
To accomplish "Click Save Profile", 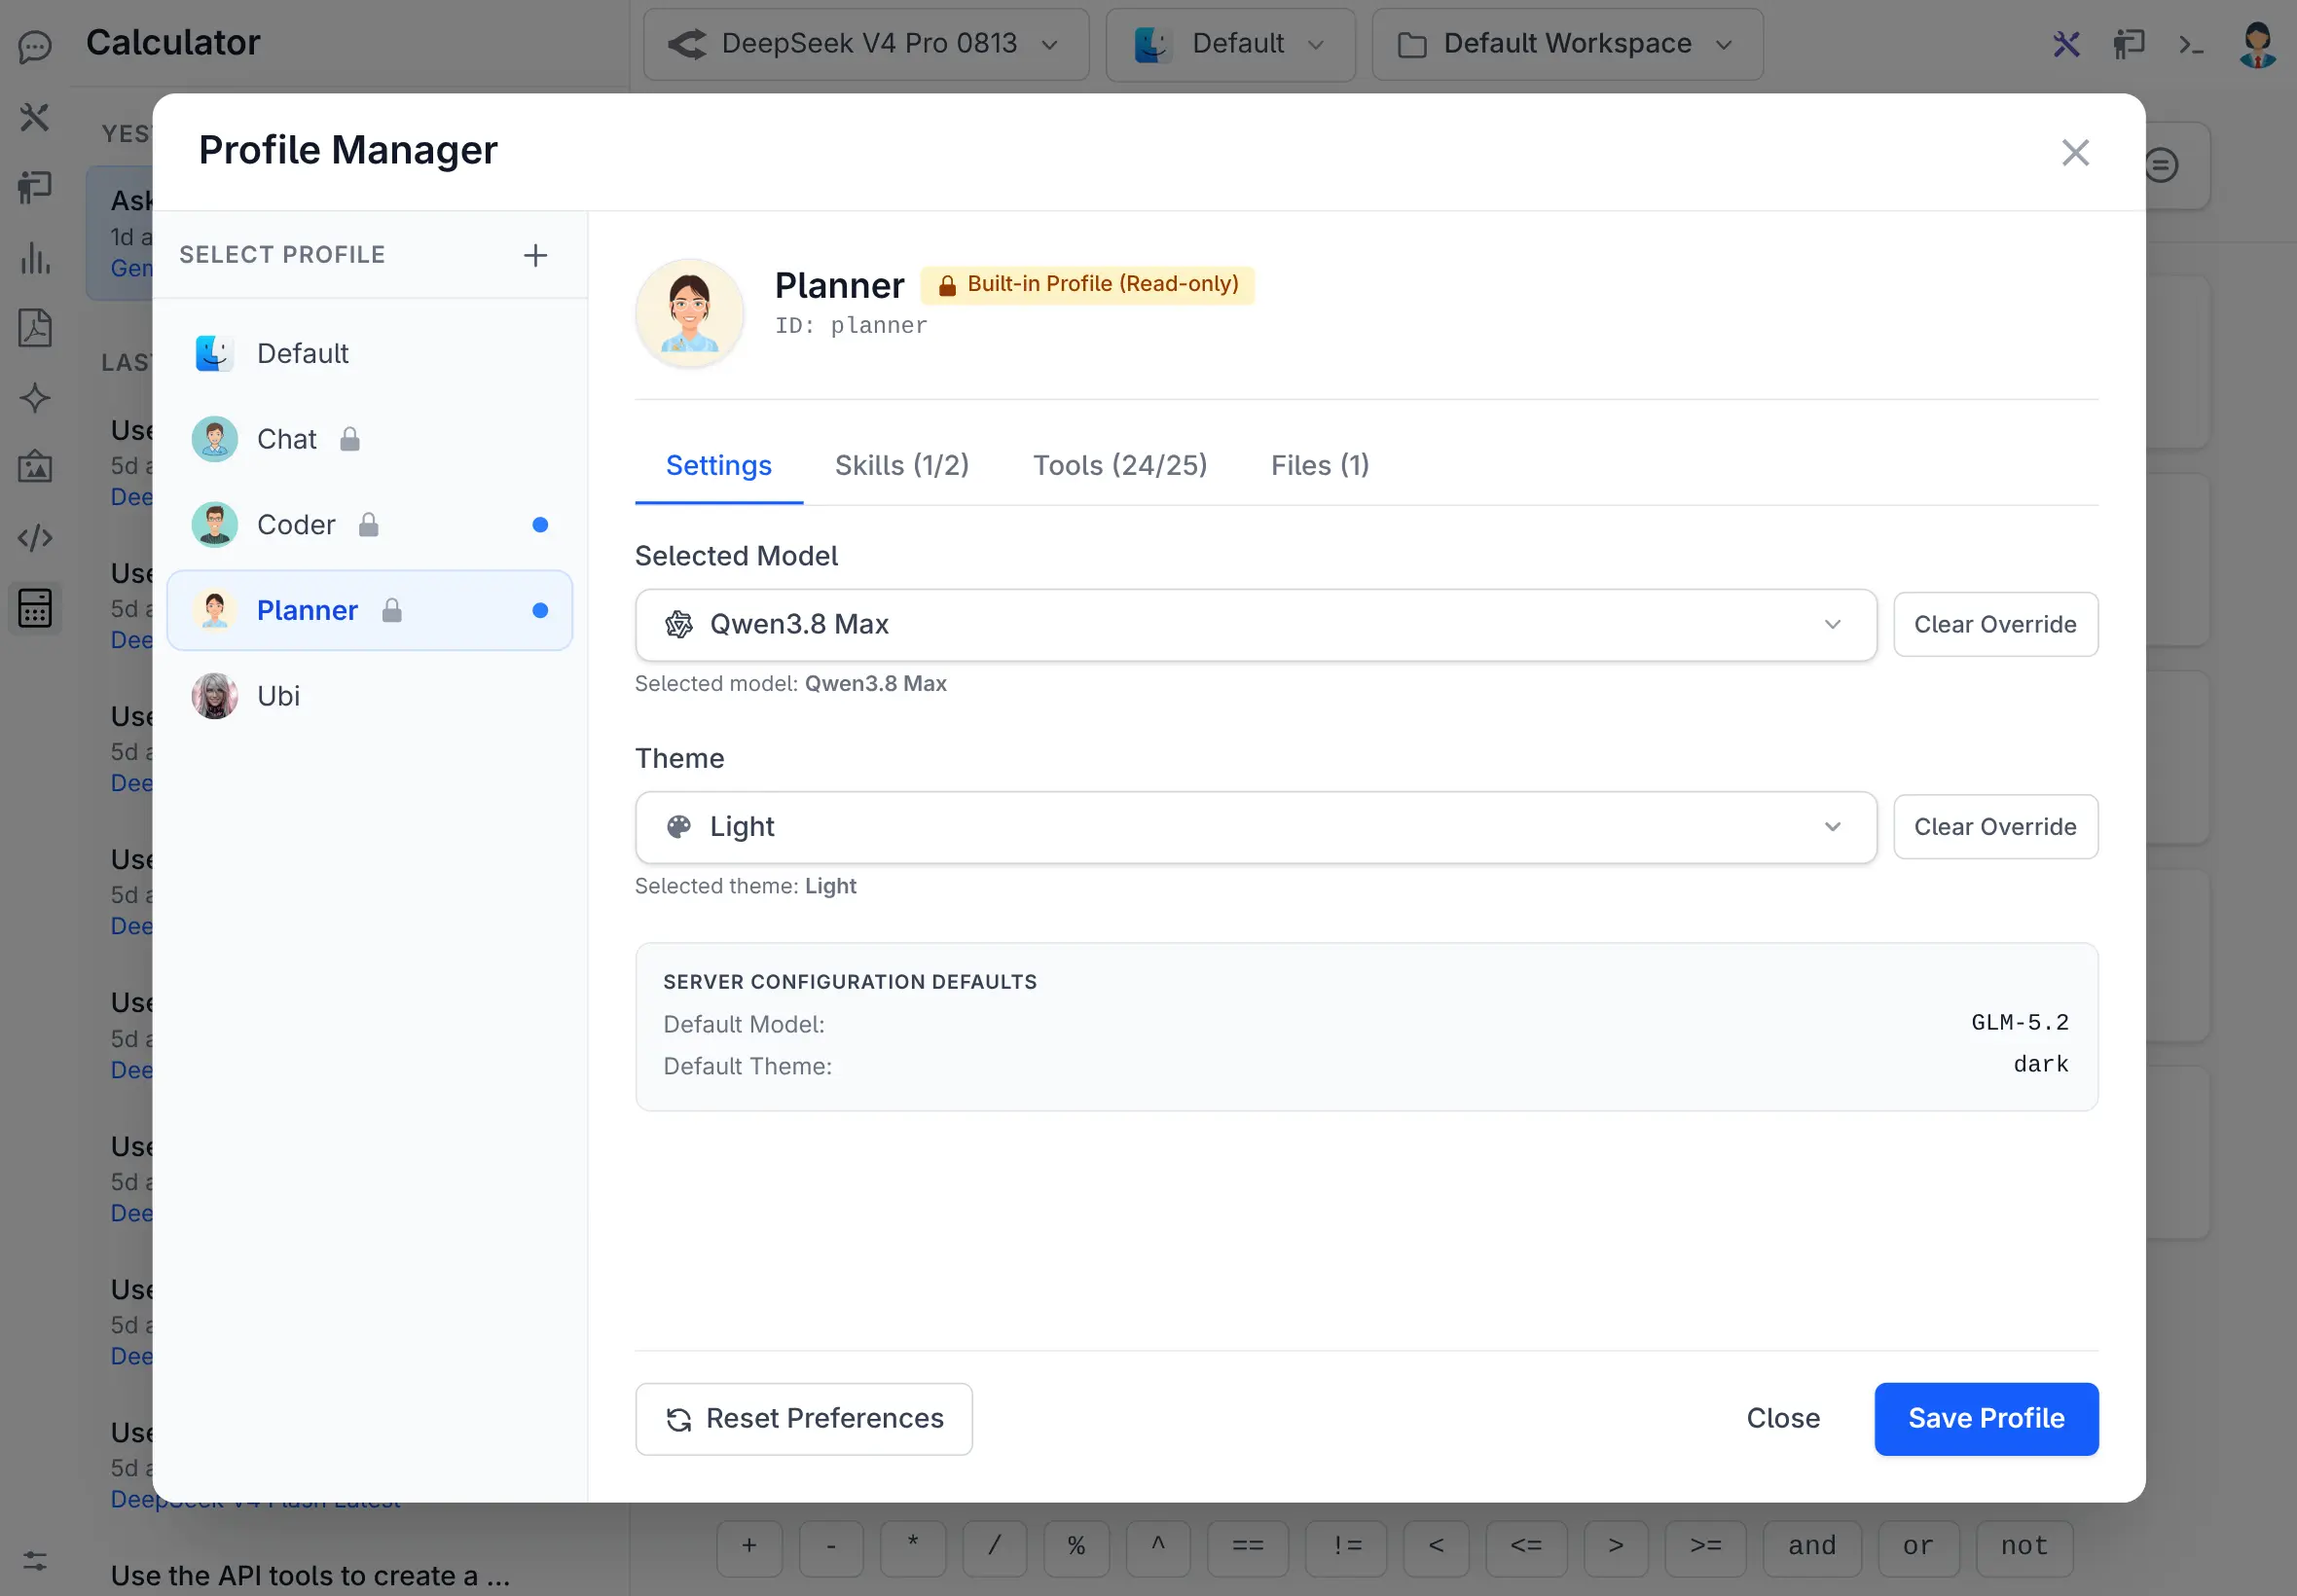I will [x=1985, y=1418].
